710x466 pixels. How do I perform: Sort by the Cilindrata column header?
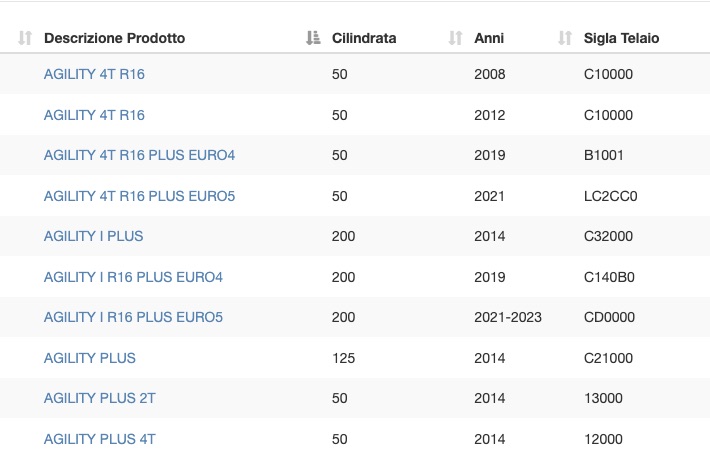pos(364,38)
